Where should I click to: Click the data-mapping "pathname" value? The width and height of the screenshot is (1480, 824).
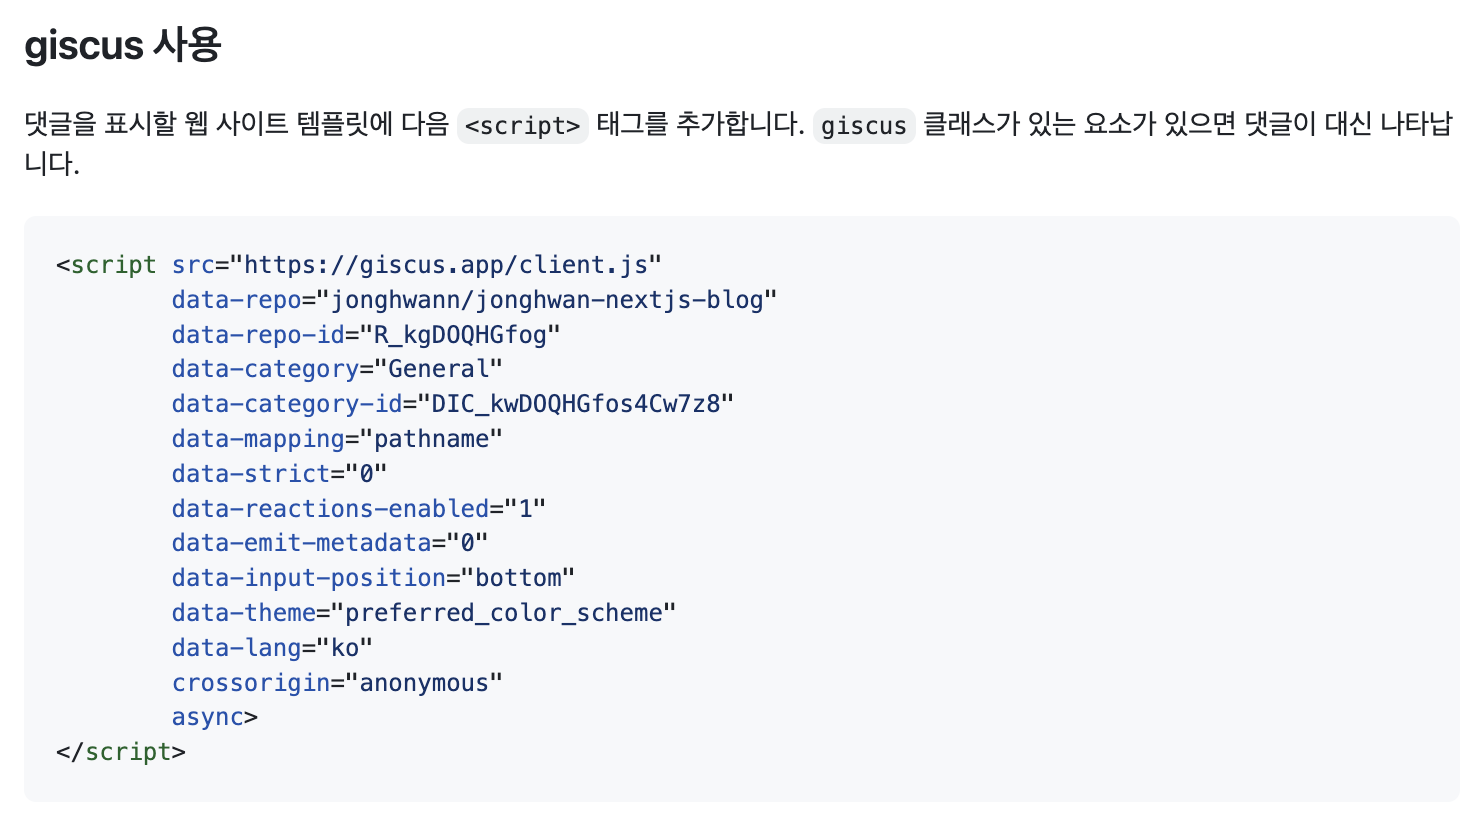(431, 439)
